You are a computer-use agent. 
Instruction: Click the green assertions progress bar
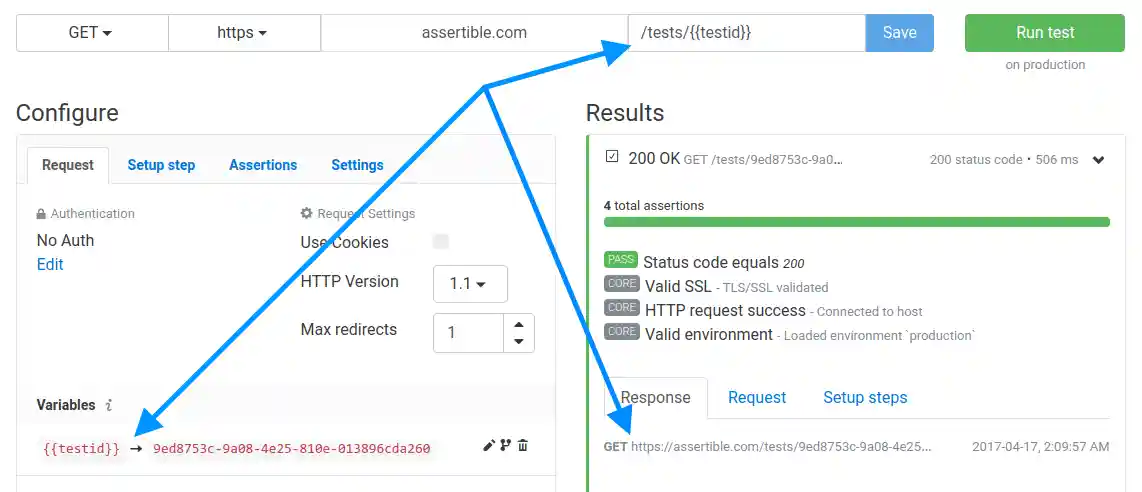(856, 222)
